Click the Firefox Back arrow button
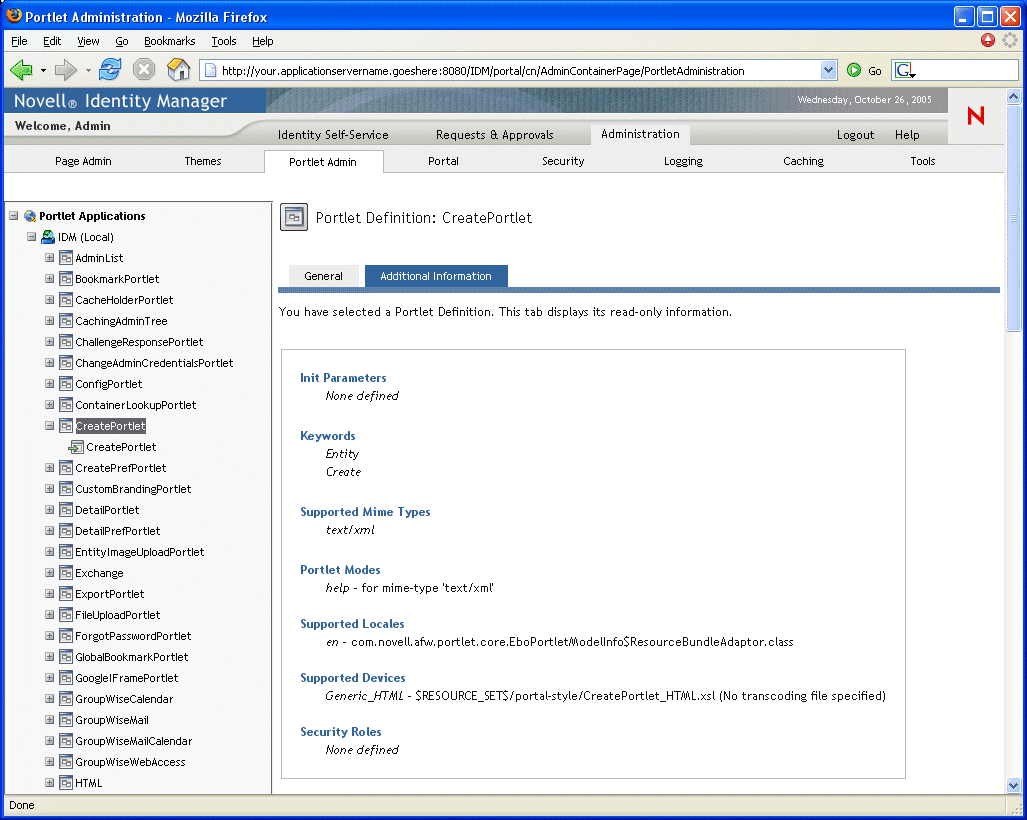Image resolution: width=1027 pixels, height=820 pixels. tap(21, 69)
